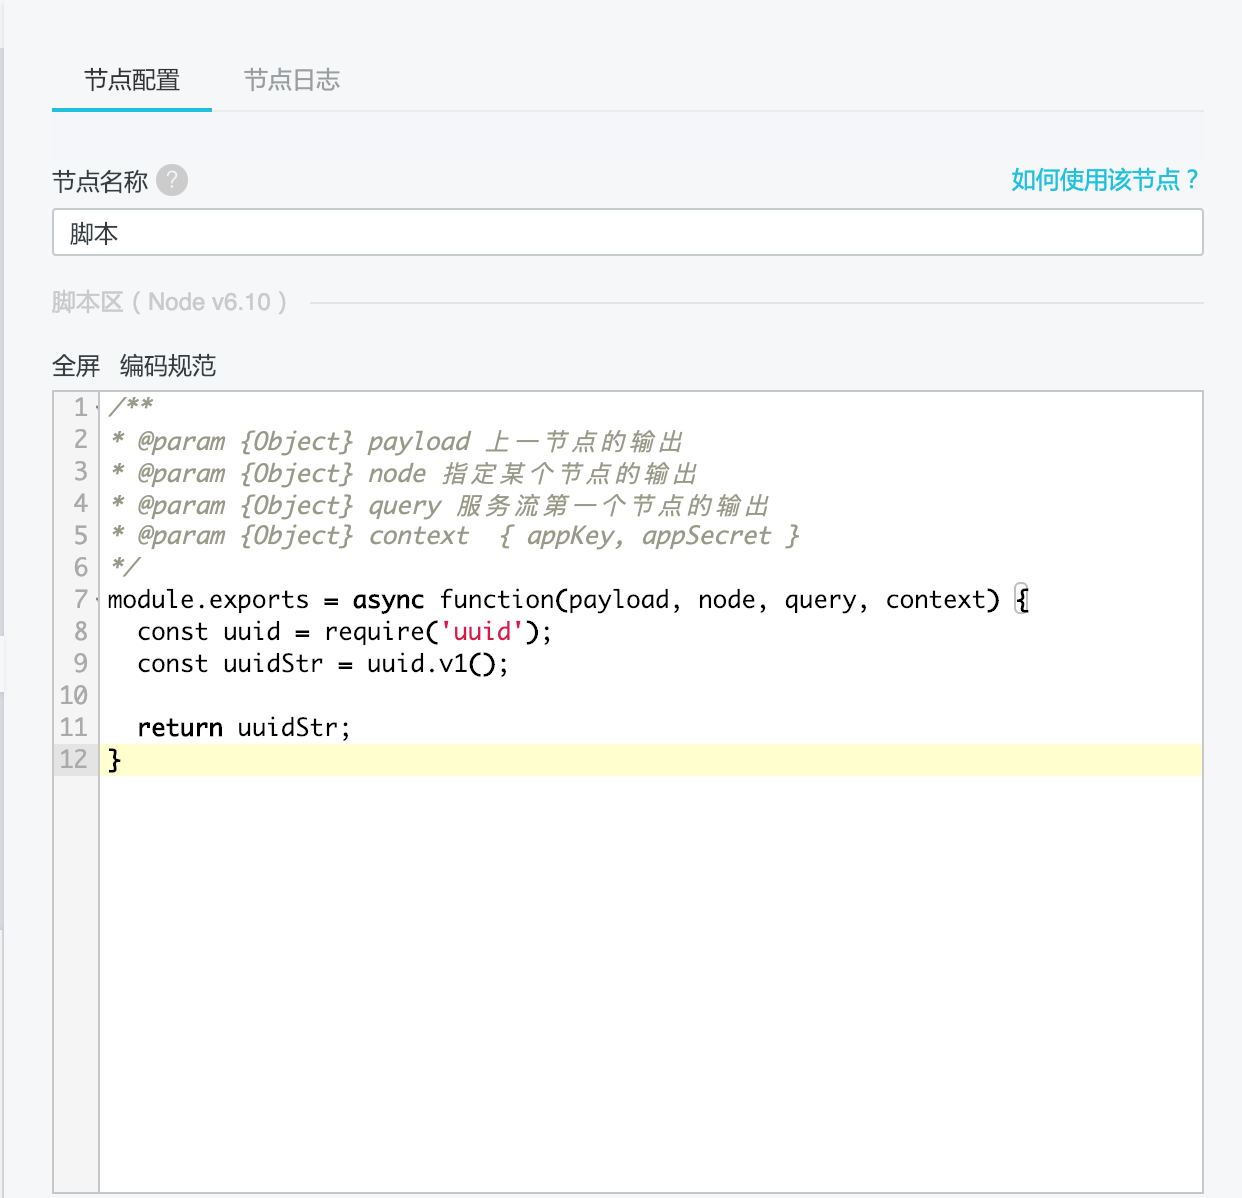1242x1198 pixels.
Task: Switch to the 节点日志 tab
Action: click(x=292, y=80)
